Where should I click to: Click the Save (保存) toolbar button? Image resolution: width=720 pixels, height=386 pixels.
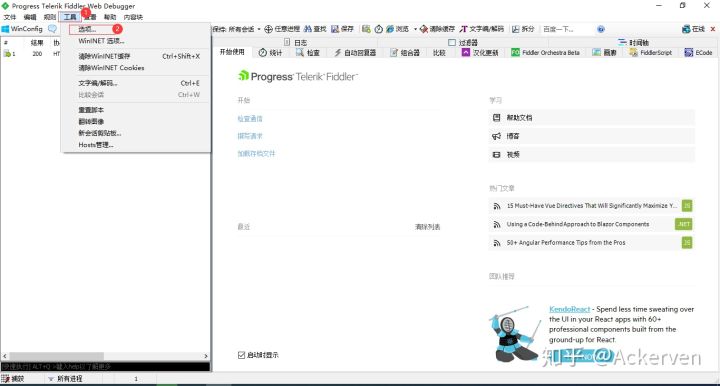[343, 29]
